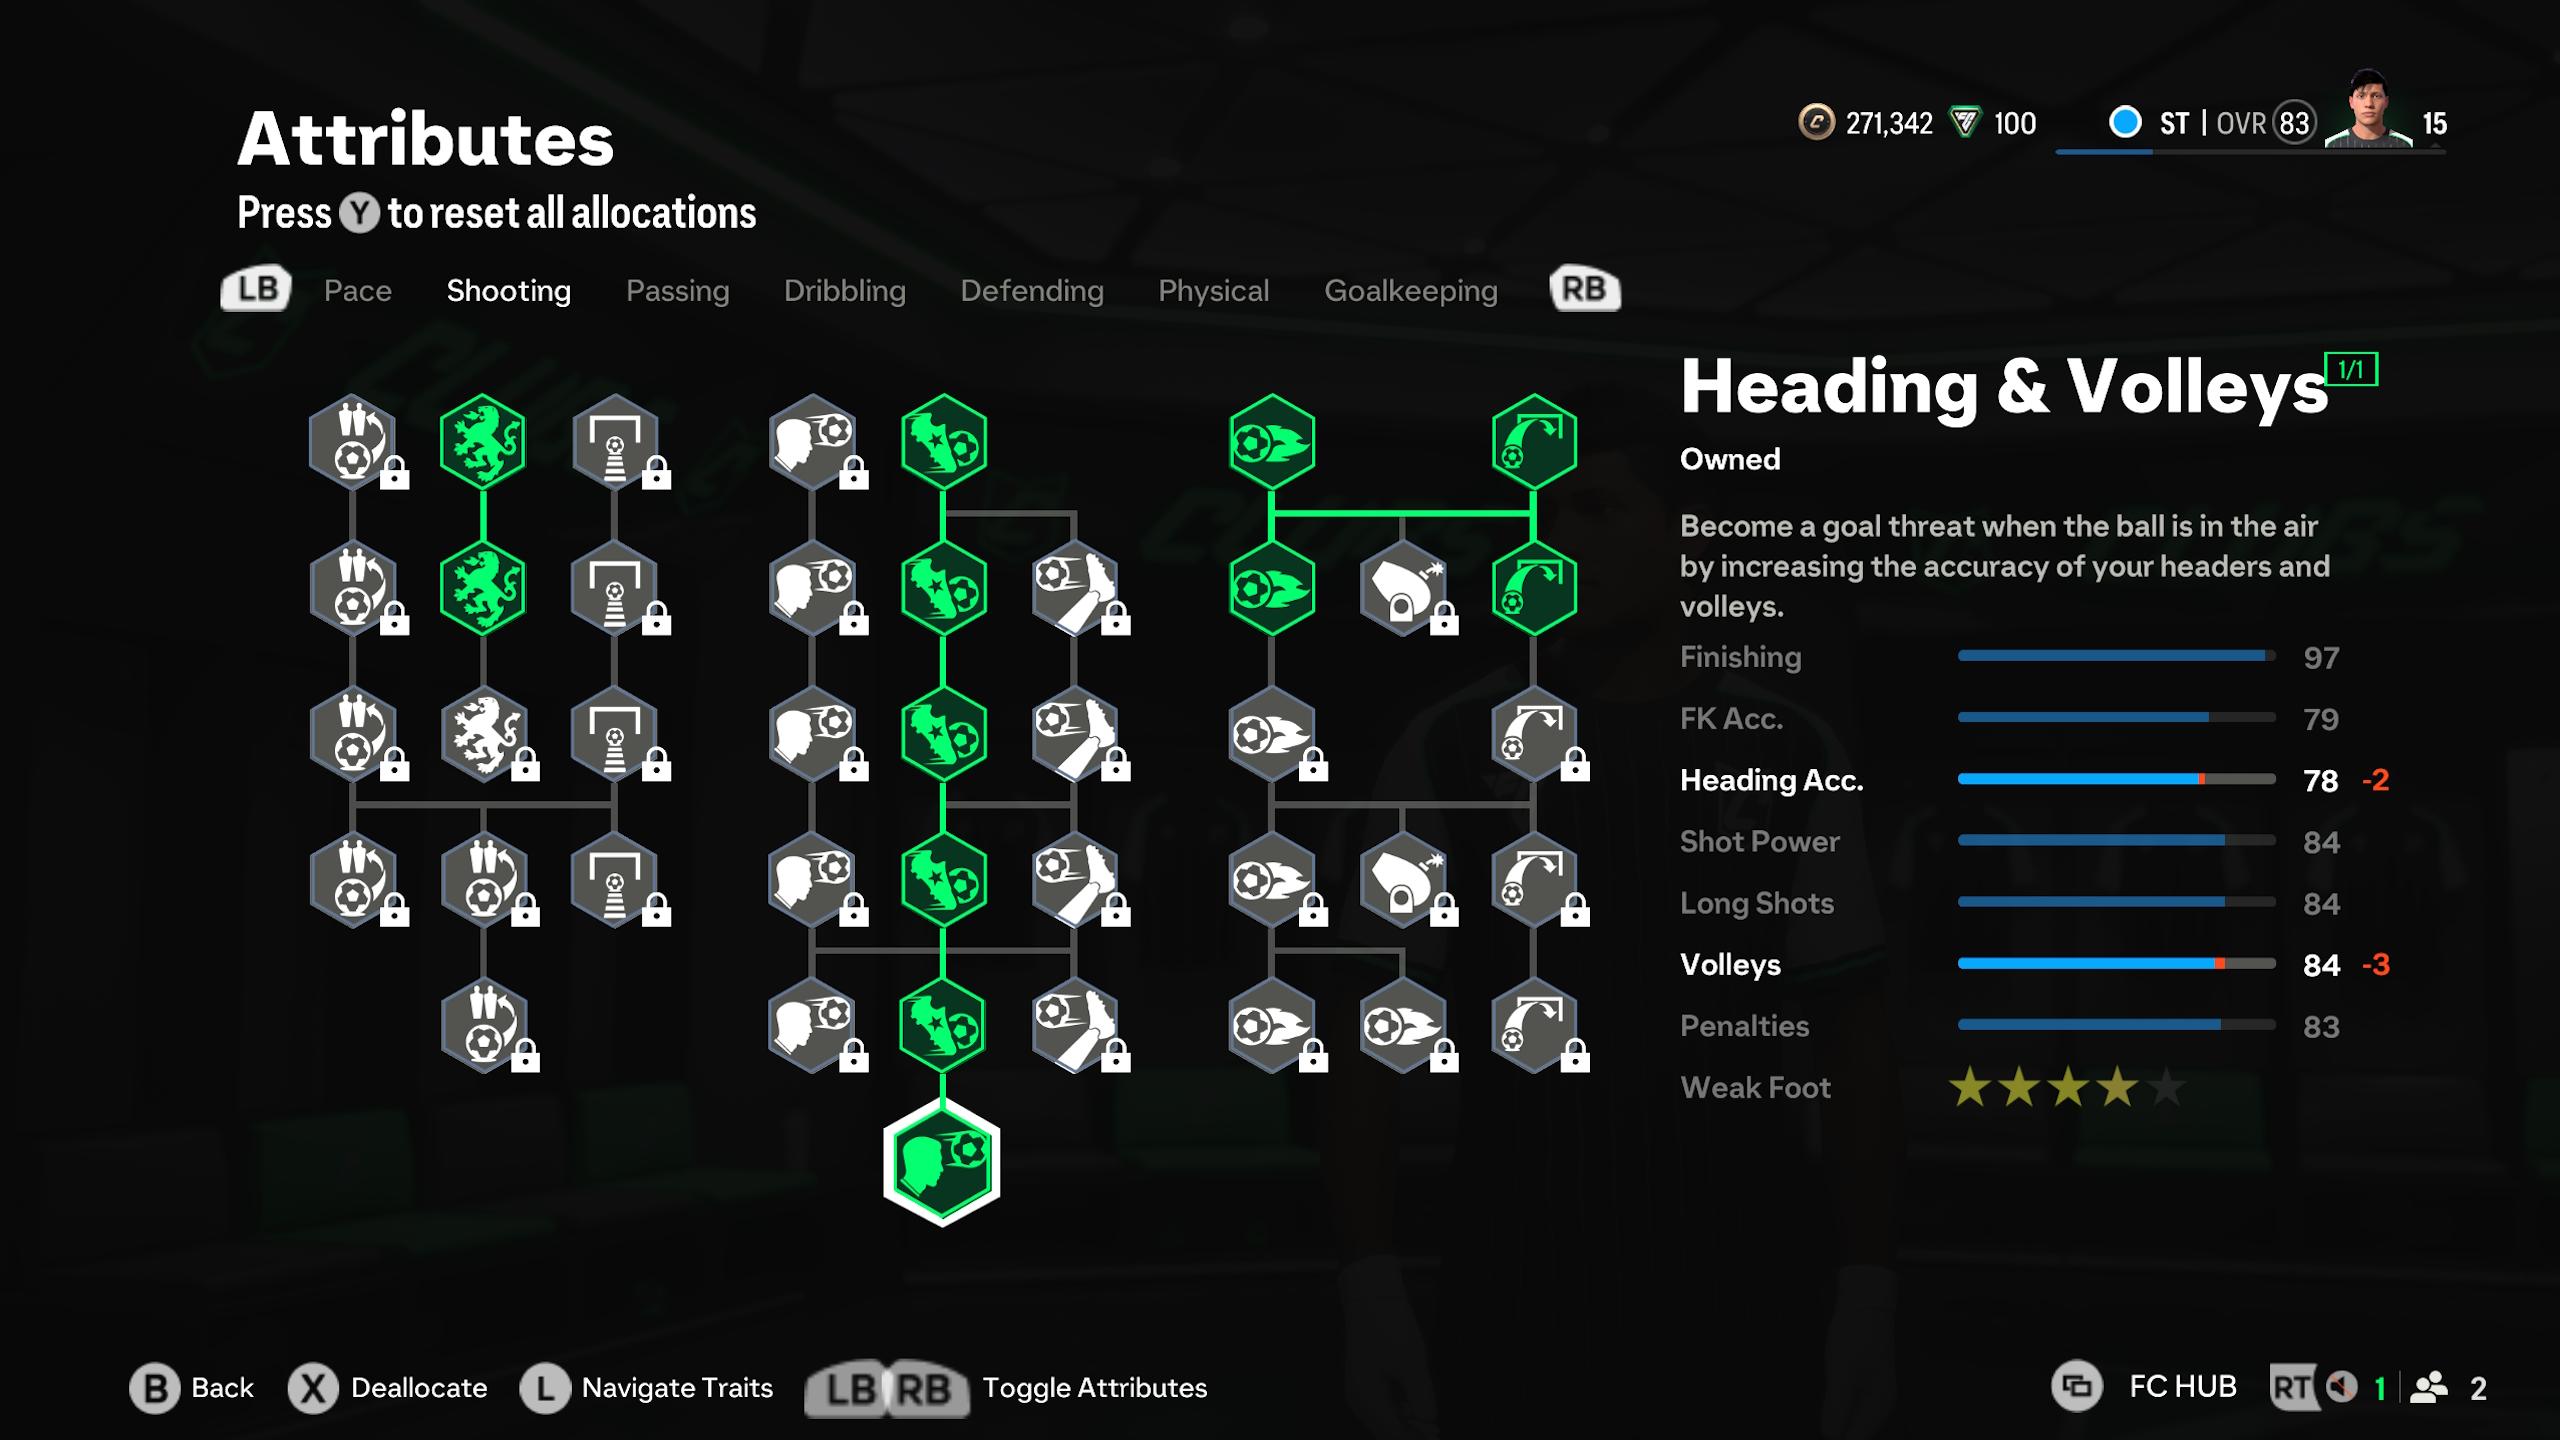Expand the Dribbling attribute section

coord(844,290)
